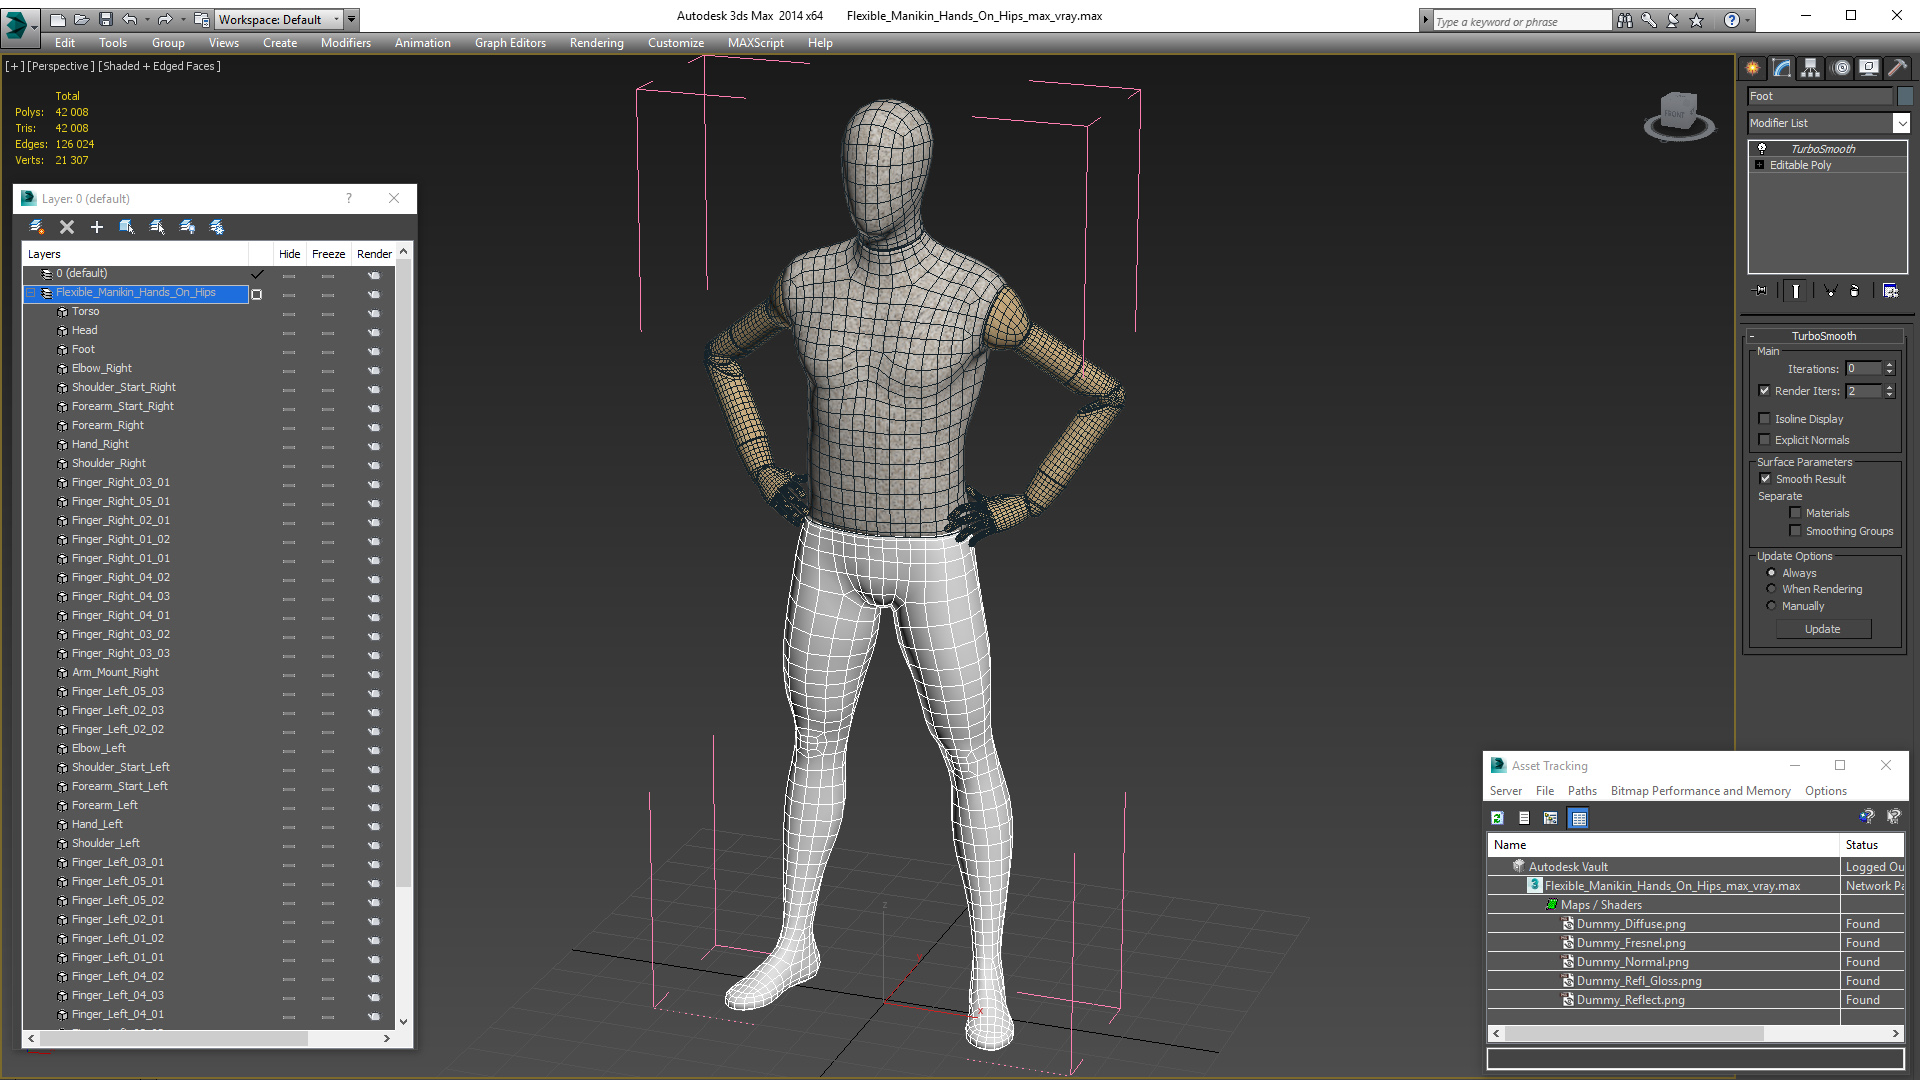Viewport: 1920px width, 1080px height.
Task: Click the Save File floppy icon
Action: point(105,19)
